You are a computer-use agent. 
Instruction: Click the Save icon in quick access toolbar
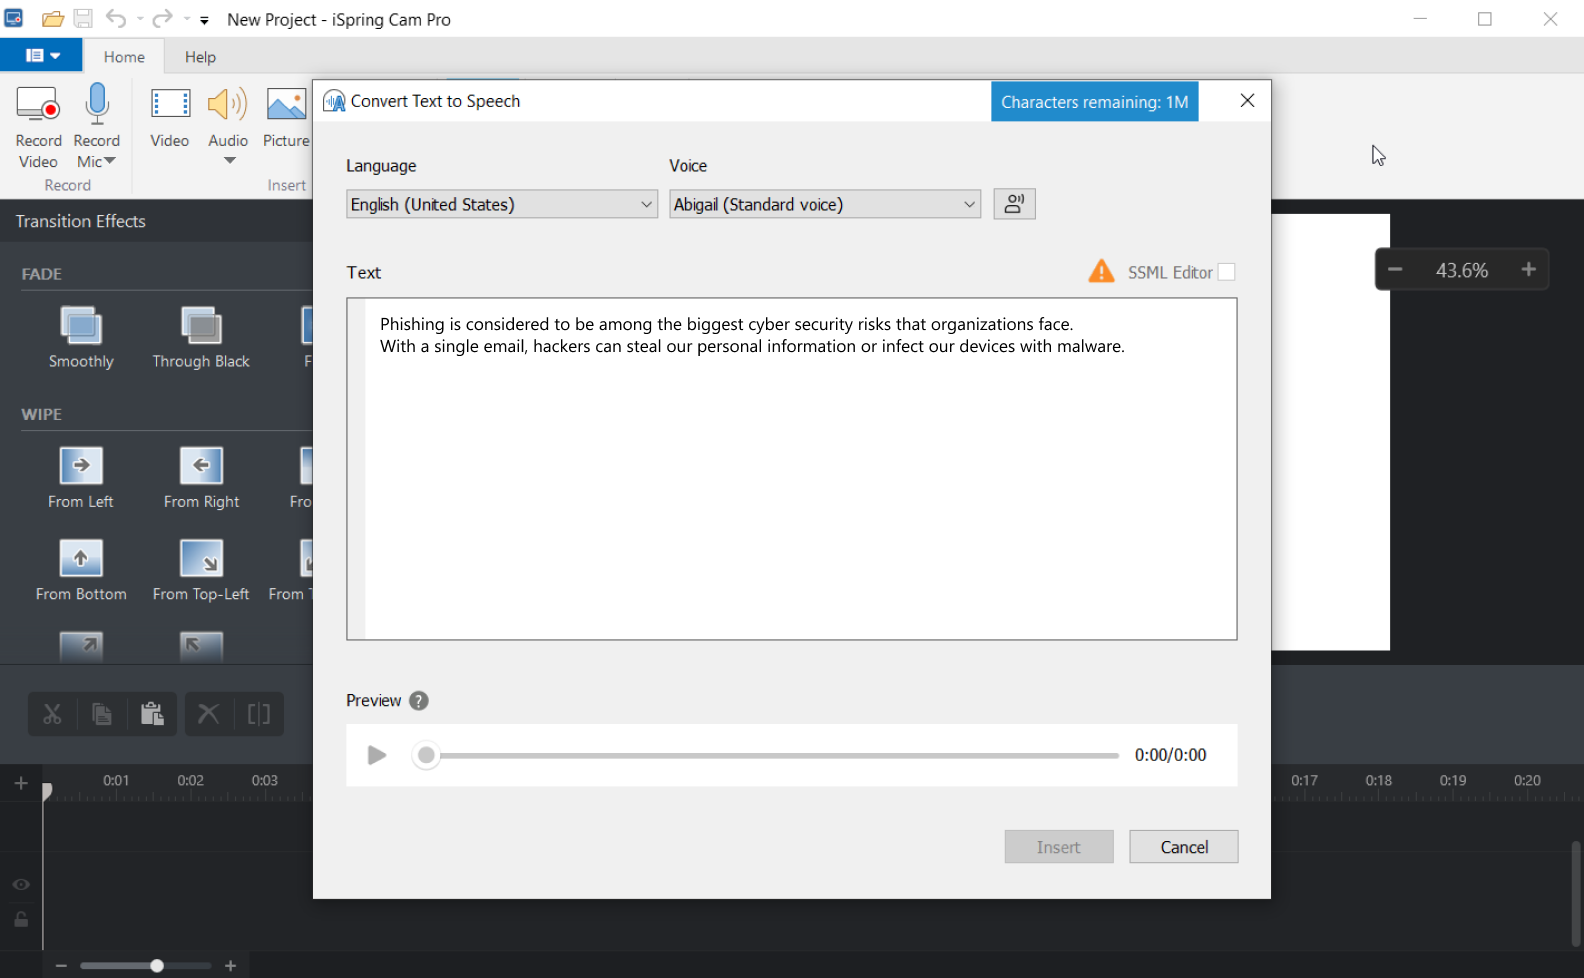(83, 19)
